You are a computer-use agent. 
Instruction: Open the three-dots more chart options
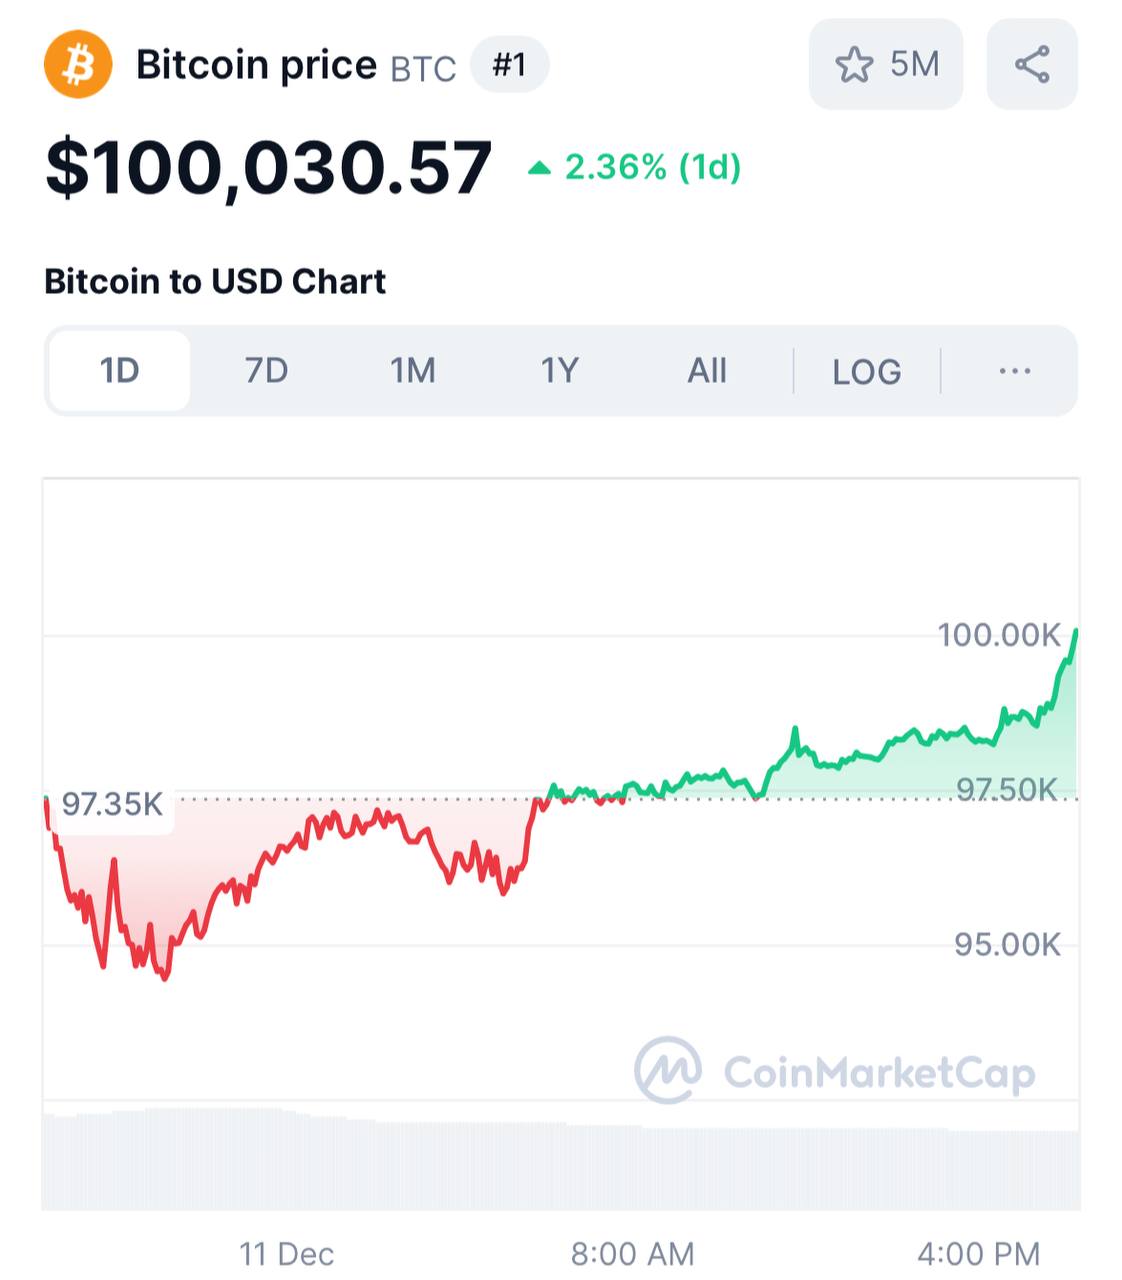[x=1014, y=371]
